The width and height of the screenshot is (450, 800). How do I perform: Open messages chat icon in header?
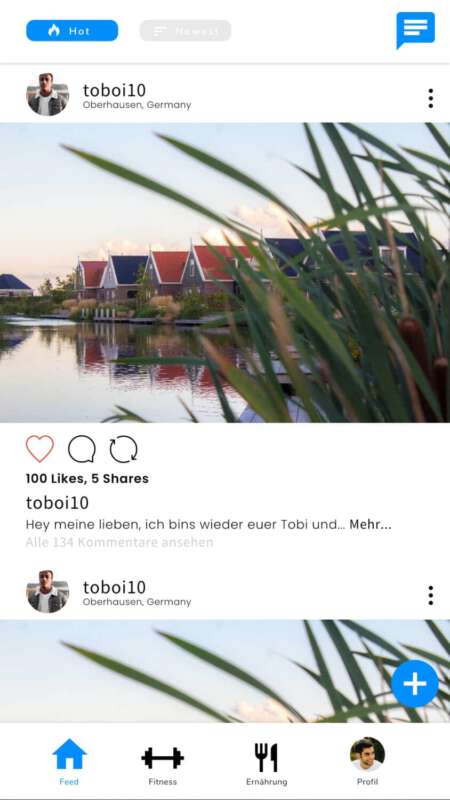[415, 30]
